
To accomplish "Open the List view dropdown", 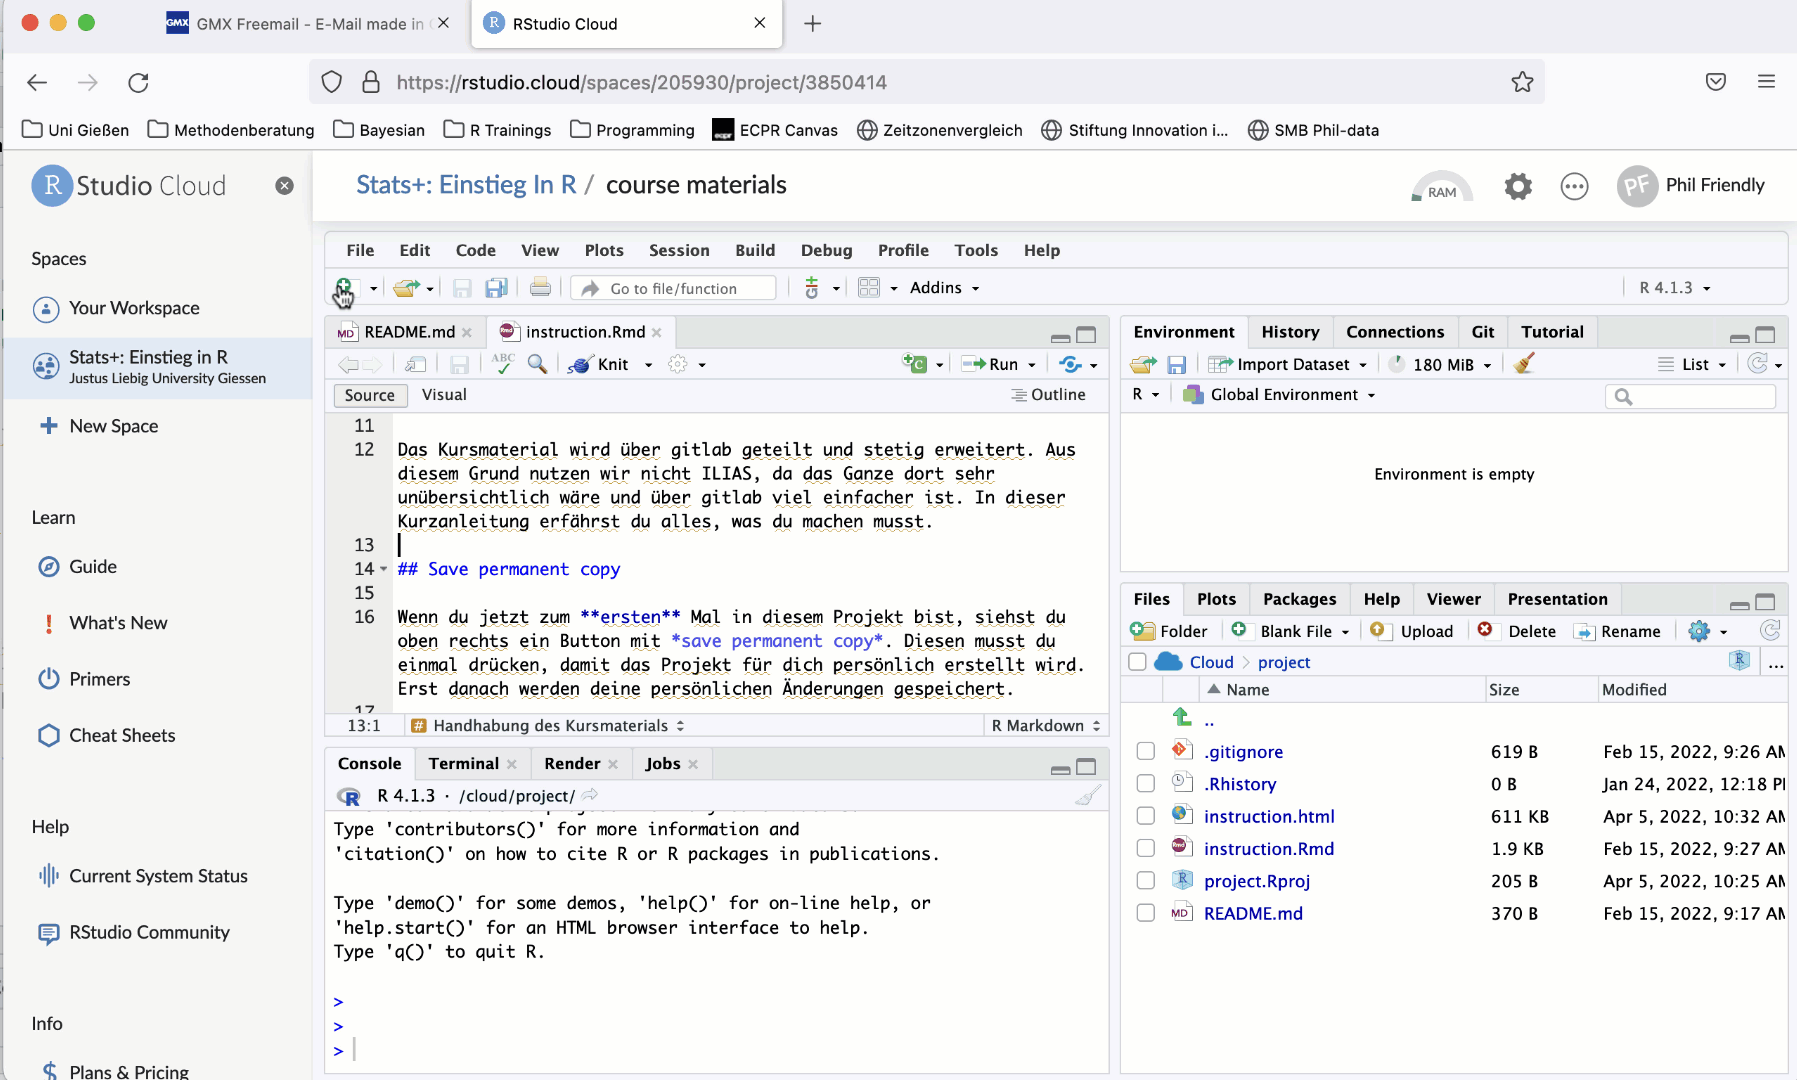I will pyautogui.click(x=1692, y=365).
